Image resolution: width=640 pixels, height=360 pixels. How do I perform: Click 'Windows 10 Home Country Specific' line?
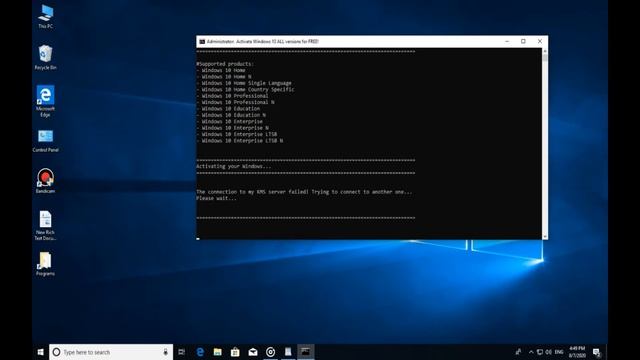pyautogui.click(x=248, y=90)
